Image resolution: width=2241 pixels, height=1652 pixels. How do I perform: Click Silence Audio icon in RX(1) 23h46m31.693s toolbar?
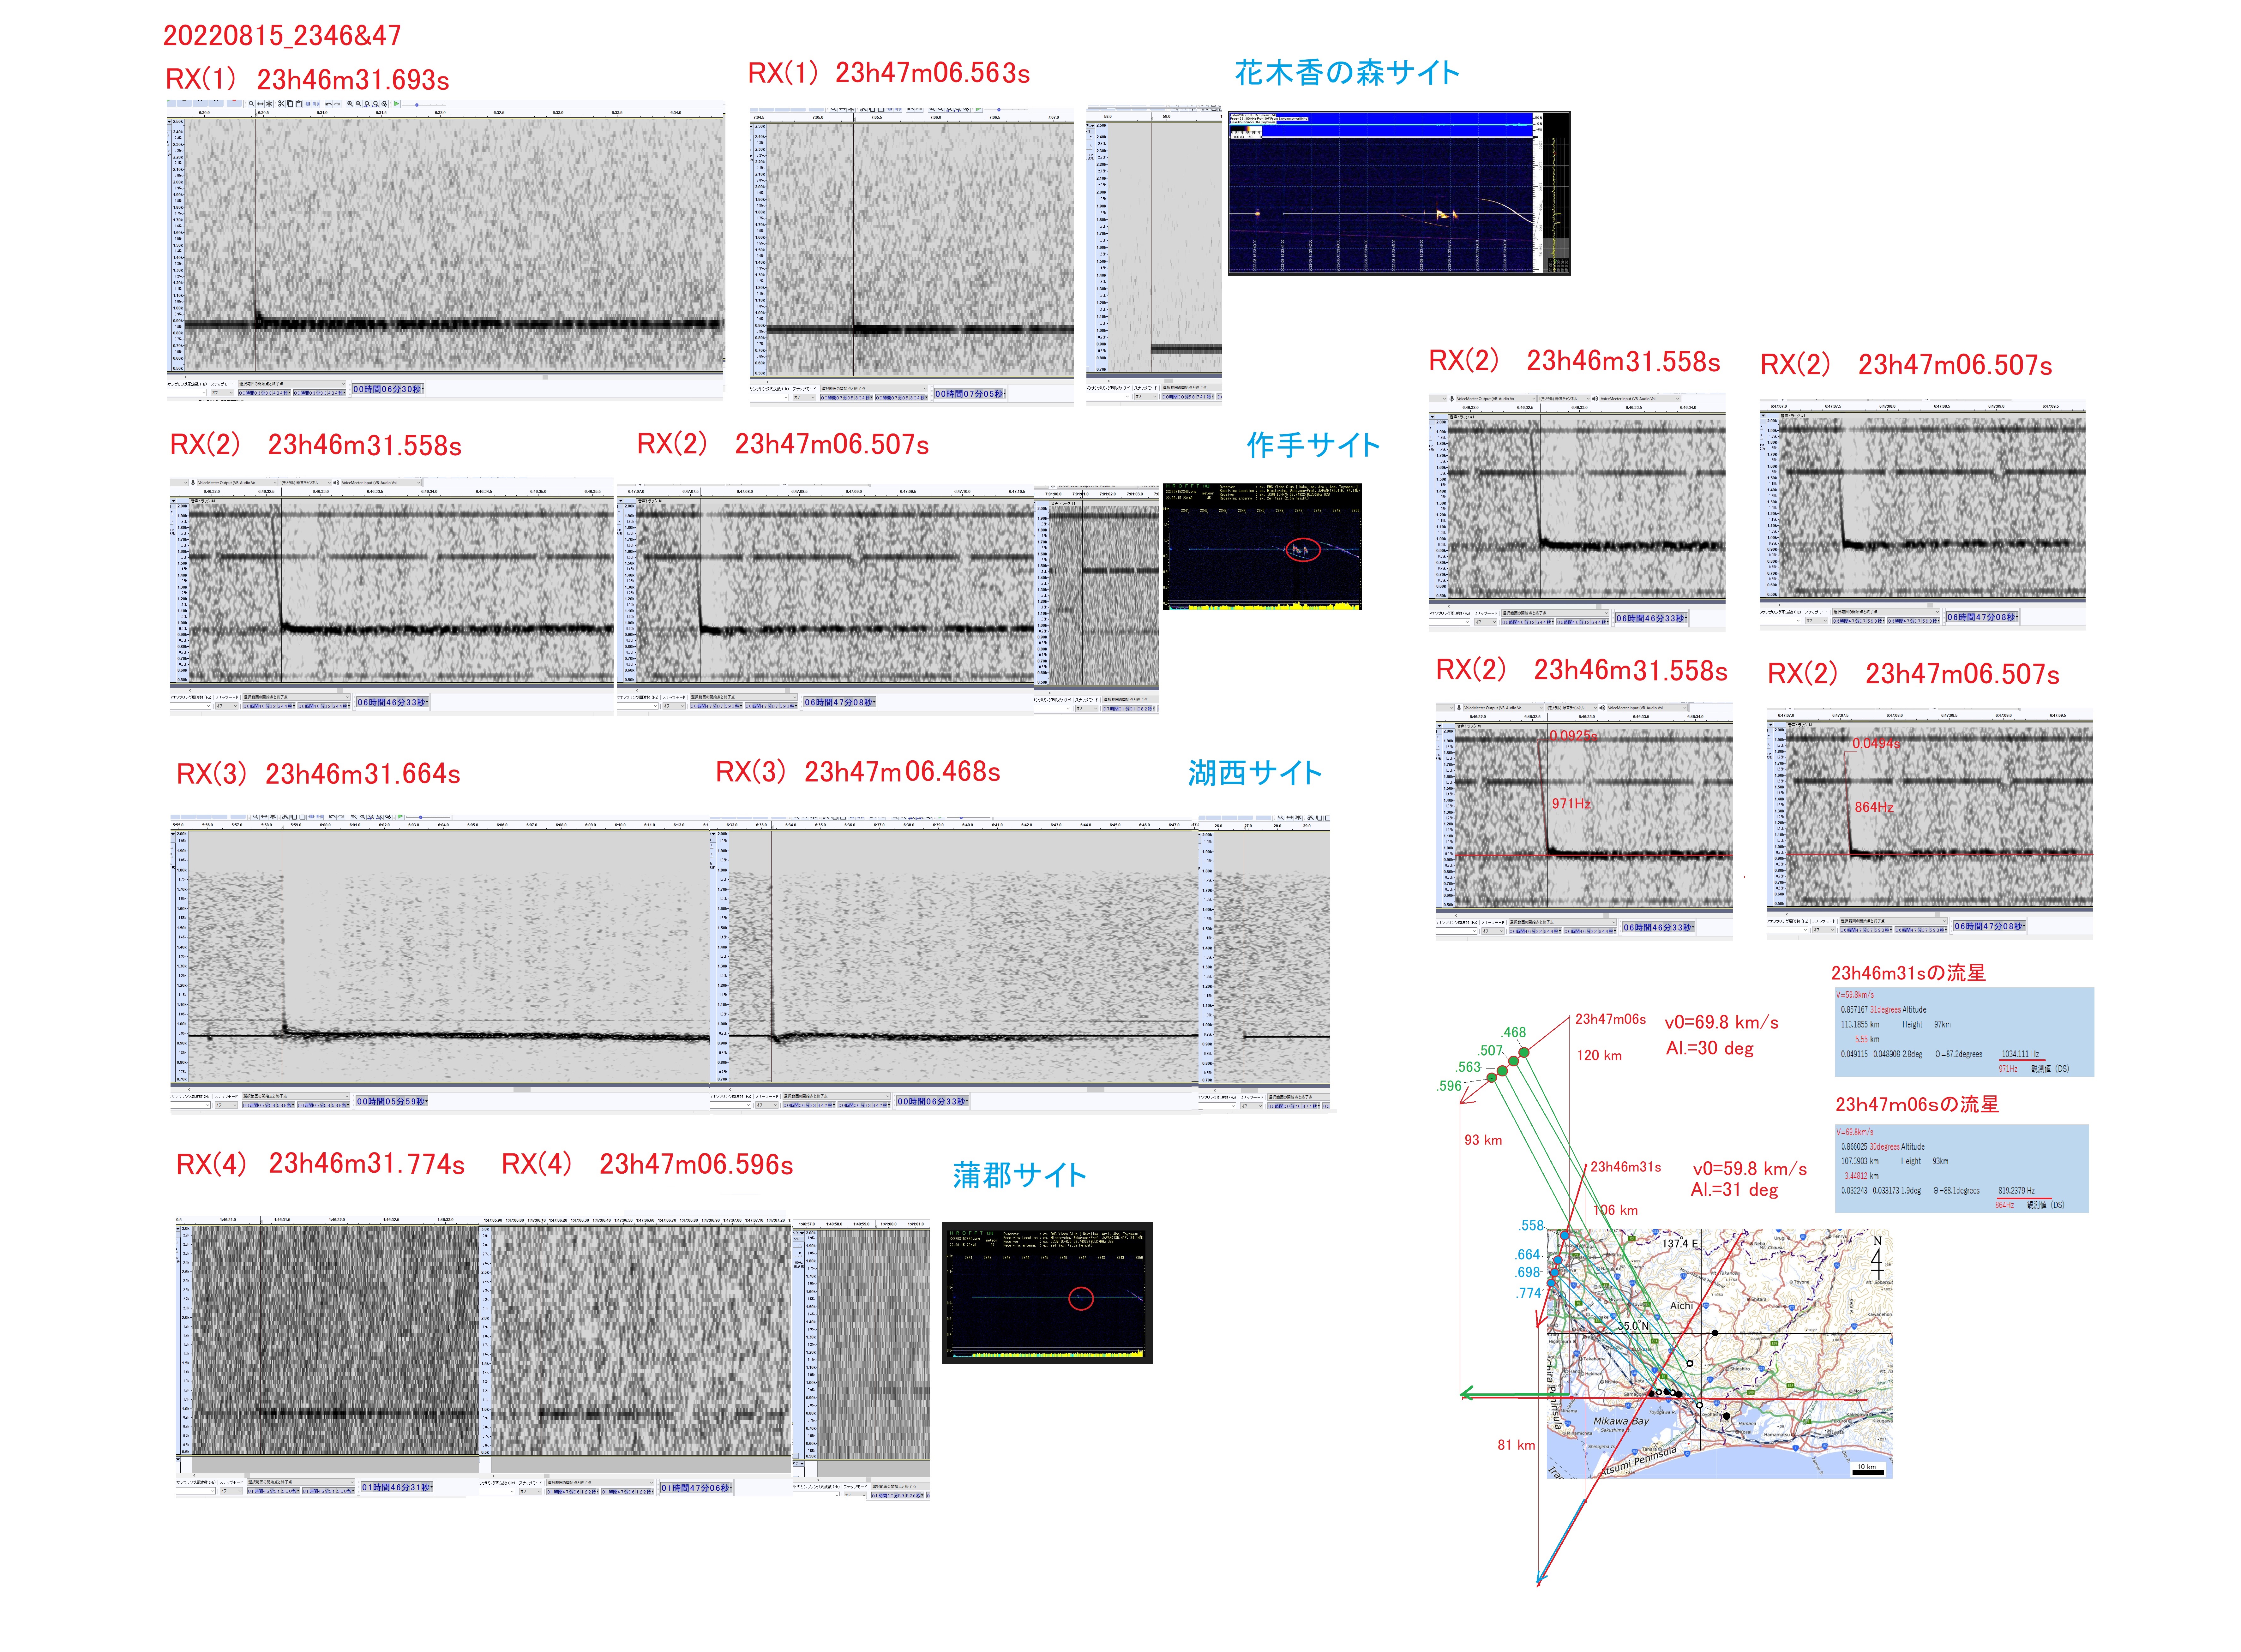(x=316, y=104)
